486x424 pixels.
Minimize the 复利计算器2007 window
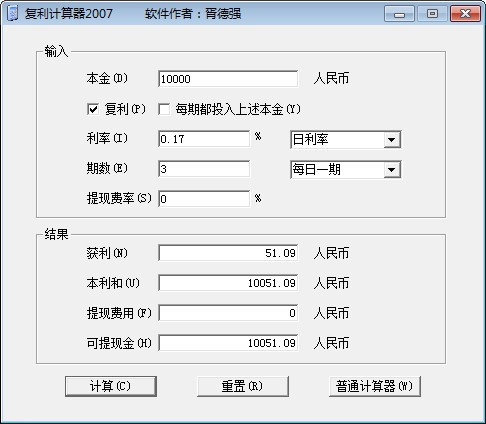click(399, 14)
